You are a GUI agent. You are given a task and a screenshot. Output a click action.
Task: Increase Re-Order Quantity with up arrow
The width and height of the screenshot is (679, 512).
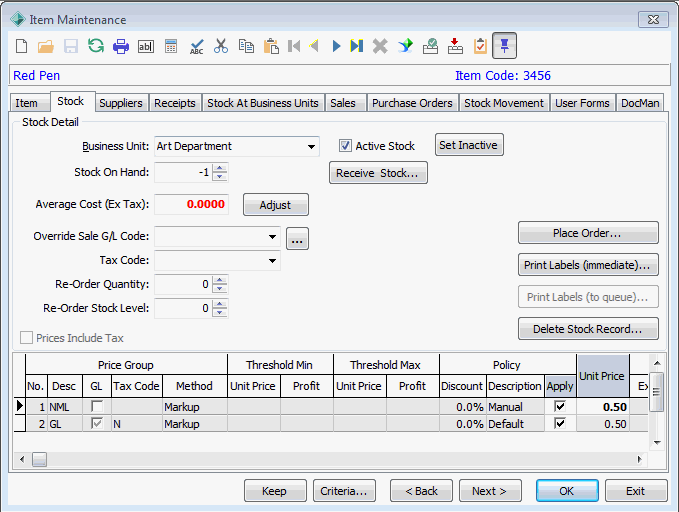coord(220,281)
